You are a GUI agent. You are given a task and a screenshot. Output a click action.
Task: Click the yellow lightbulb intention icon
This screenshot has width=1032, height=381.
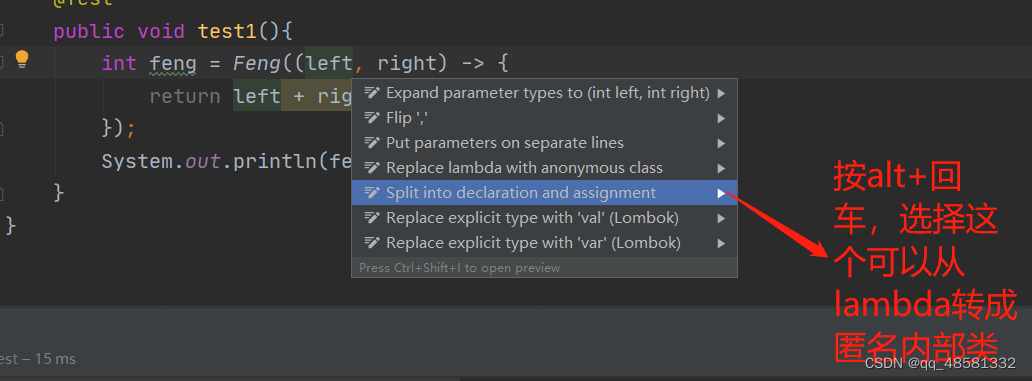[22, 60]
